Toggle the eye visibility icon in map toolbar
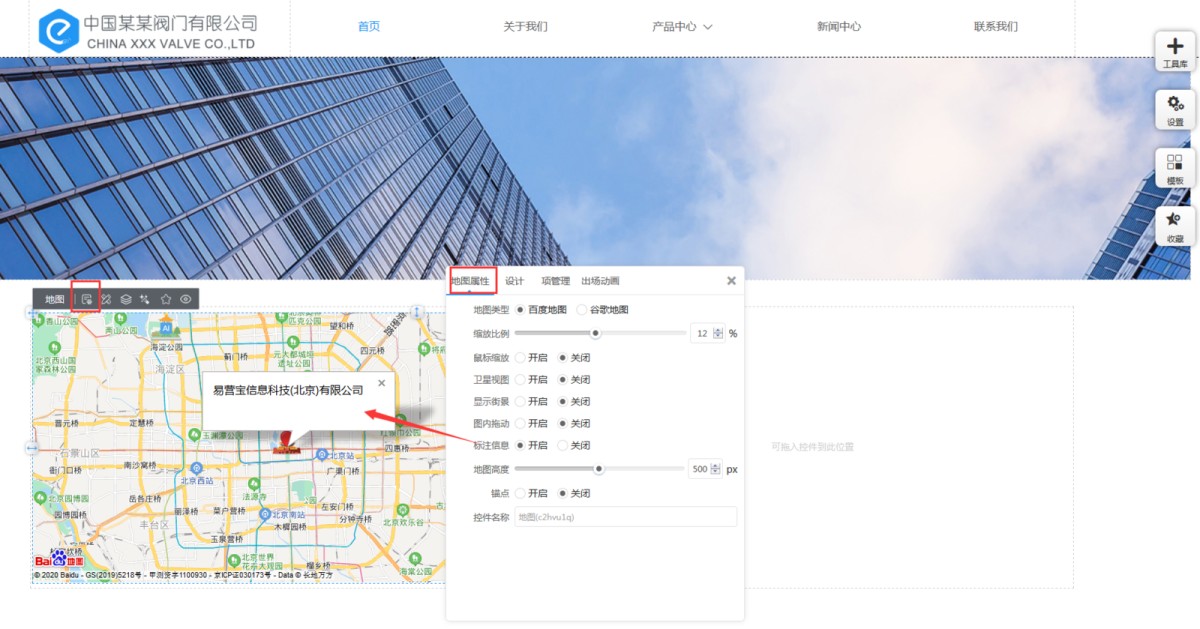The height and width of the screenshot is (629, 1200). pyautogui.click(x=186, y=299)
